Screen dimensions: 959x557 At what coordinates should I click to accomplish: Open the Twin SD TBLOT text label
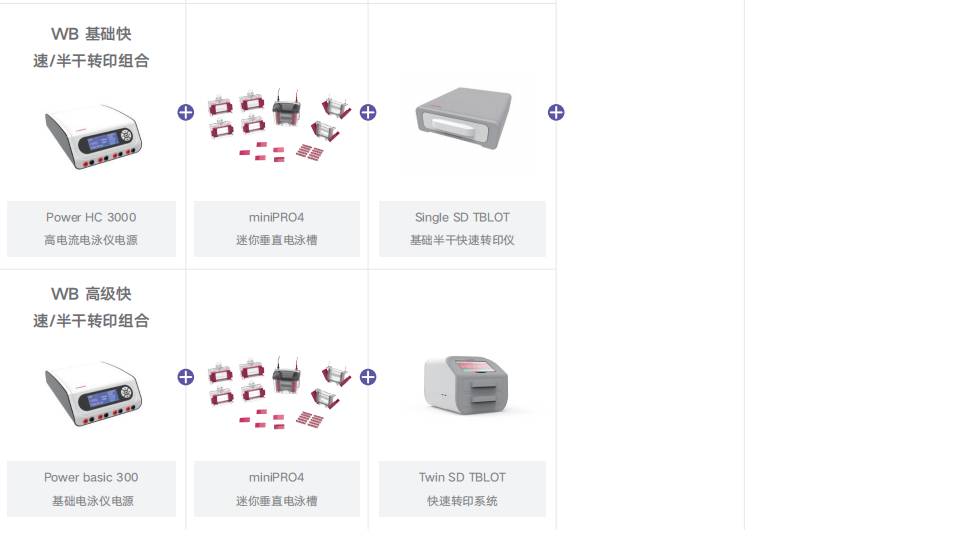coord(462,477)
